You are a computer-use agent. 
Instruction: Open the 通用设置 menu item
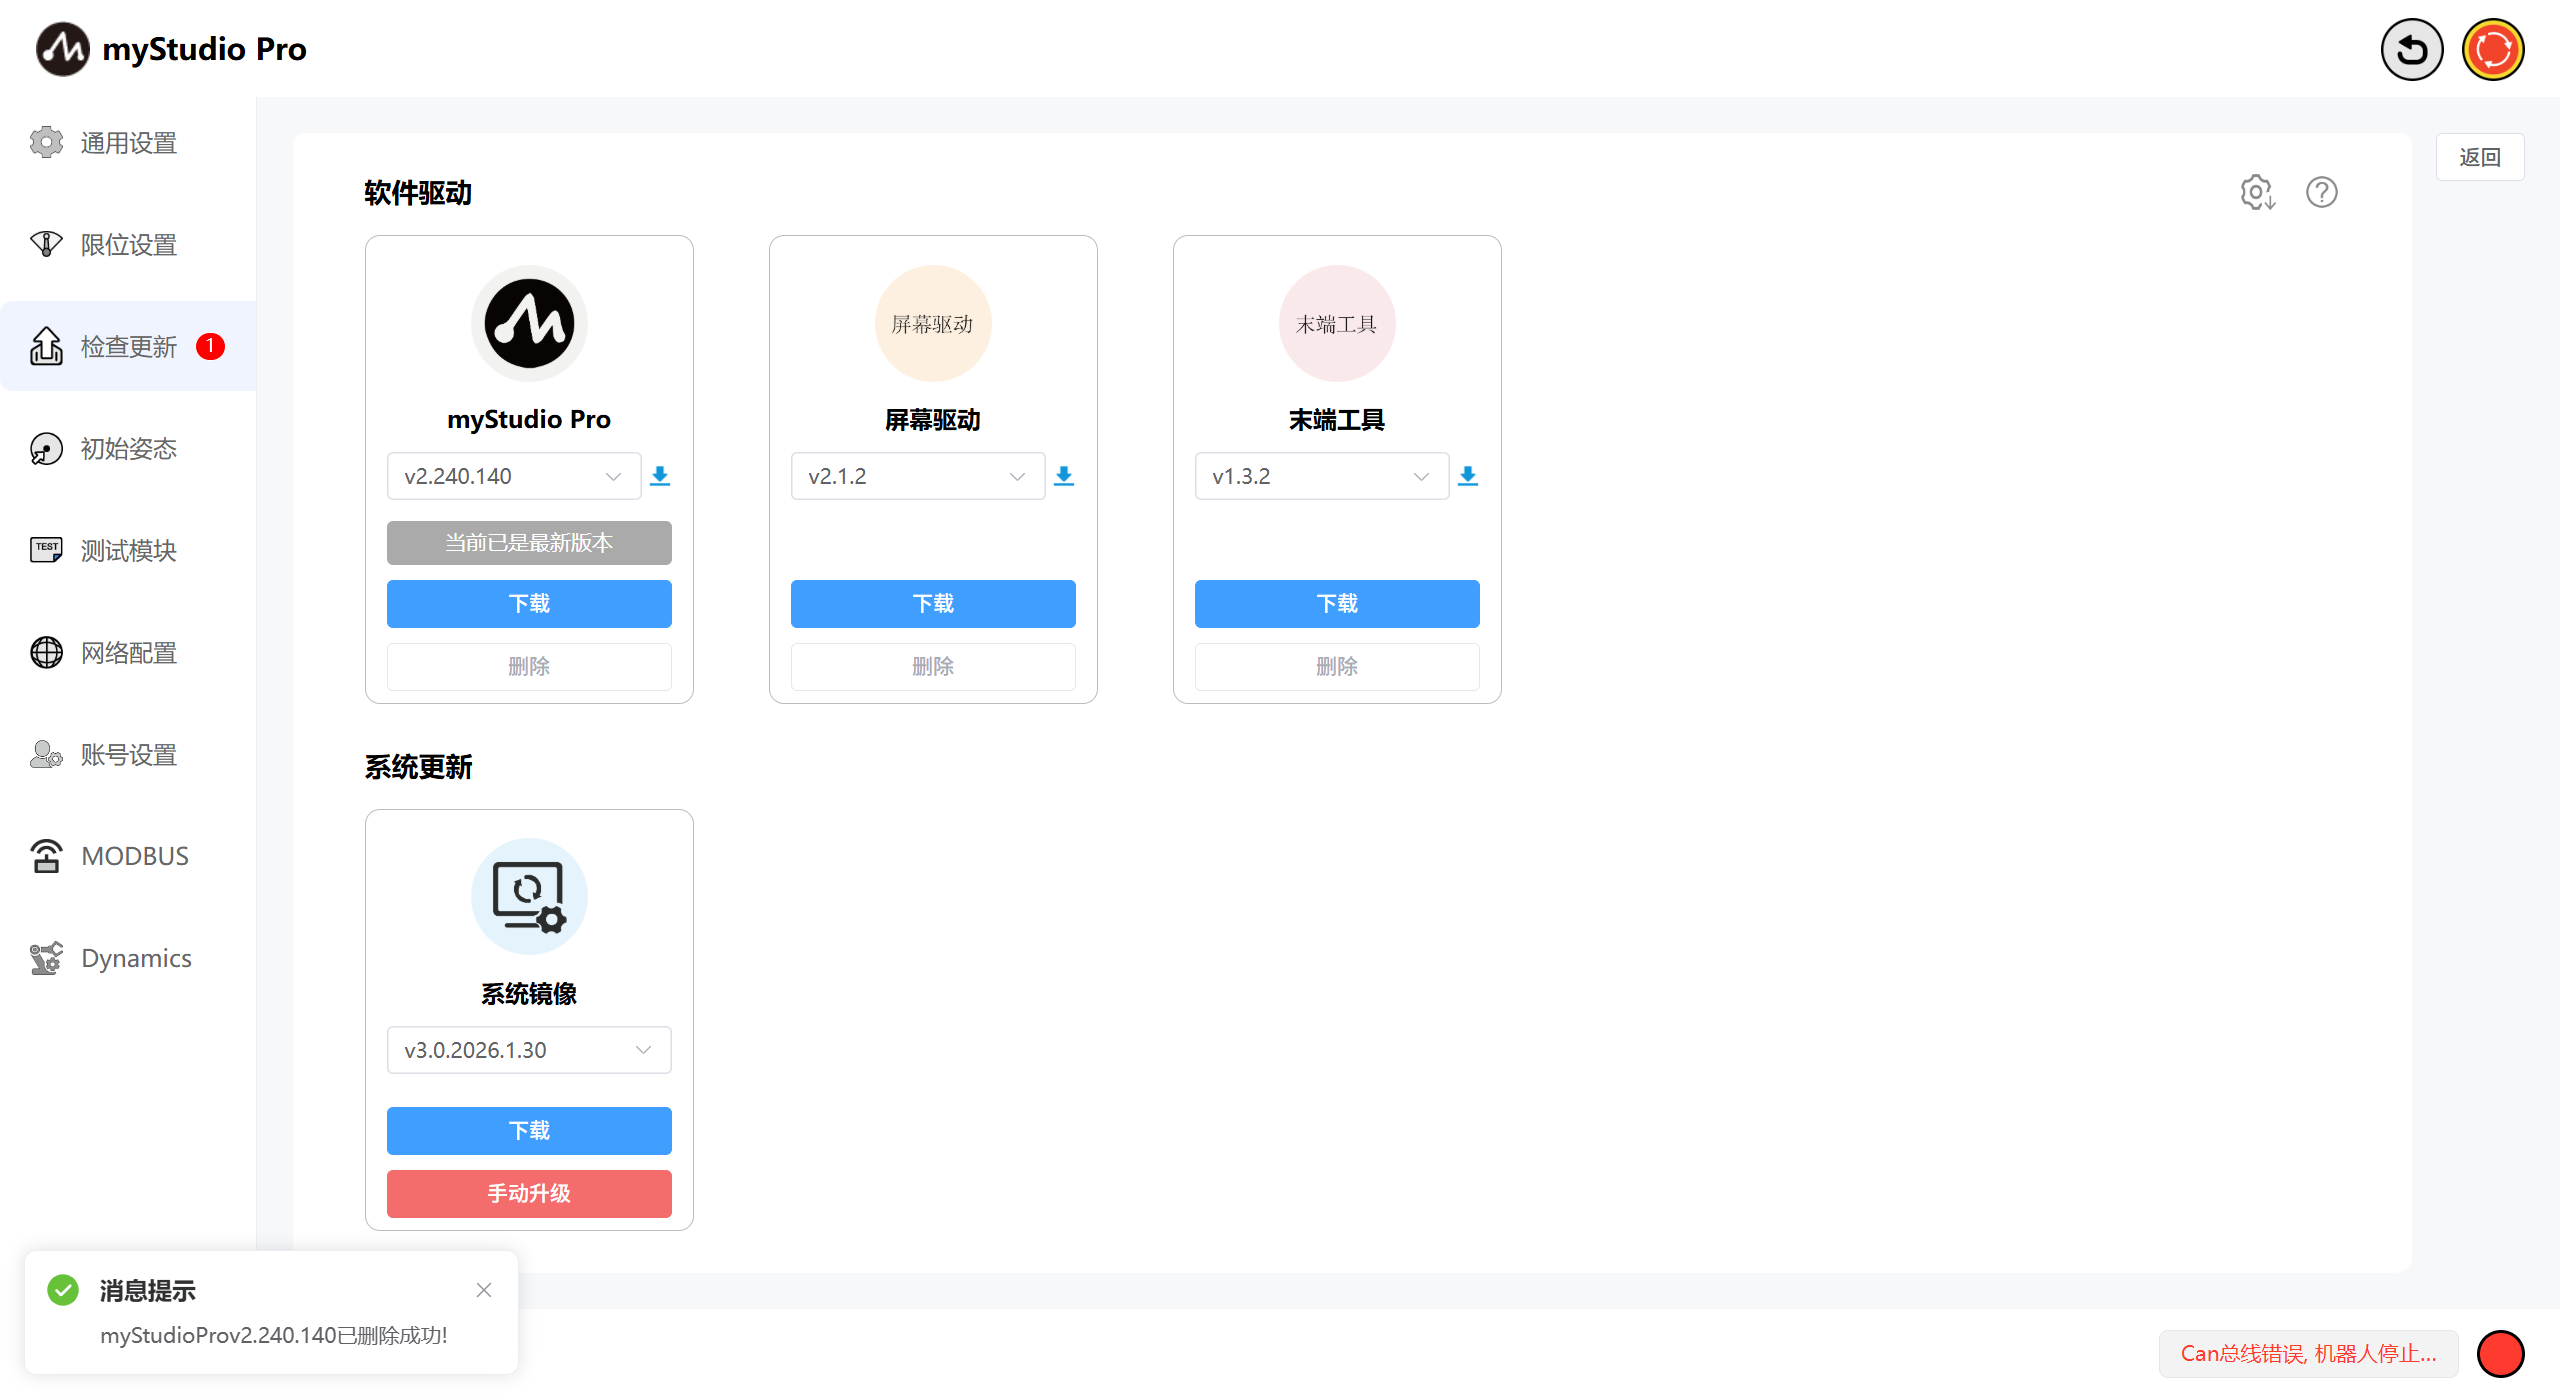point(128,143)
